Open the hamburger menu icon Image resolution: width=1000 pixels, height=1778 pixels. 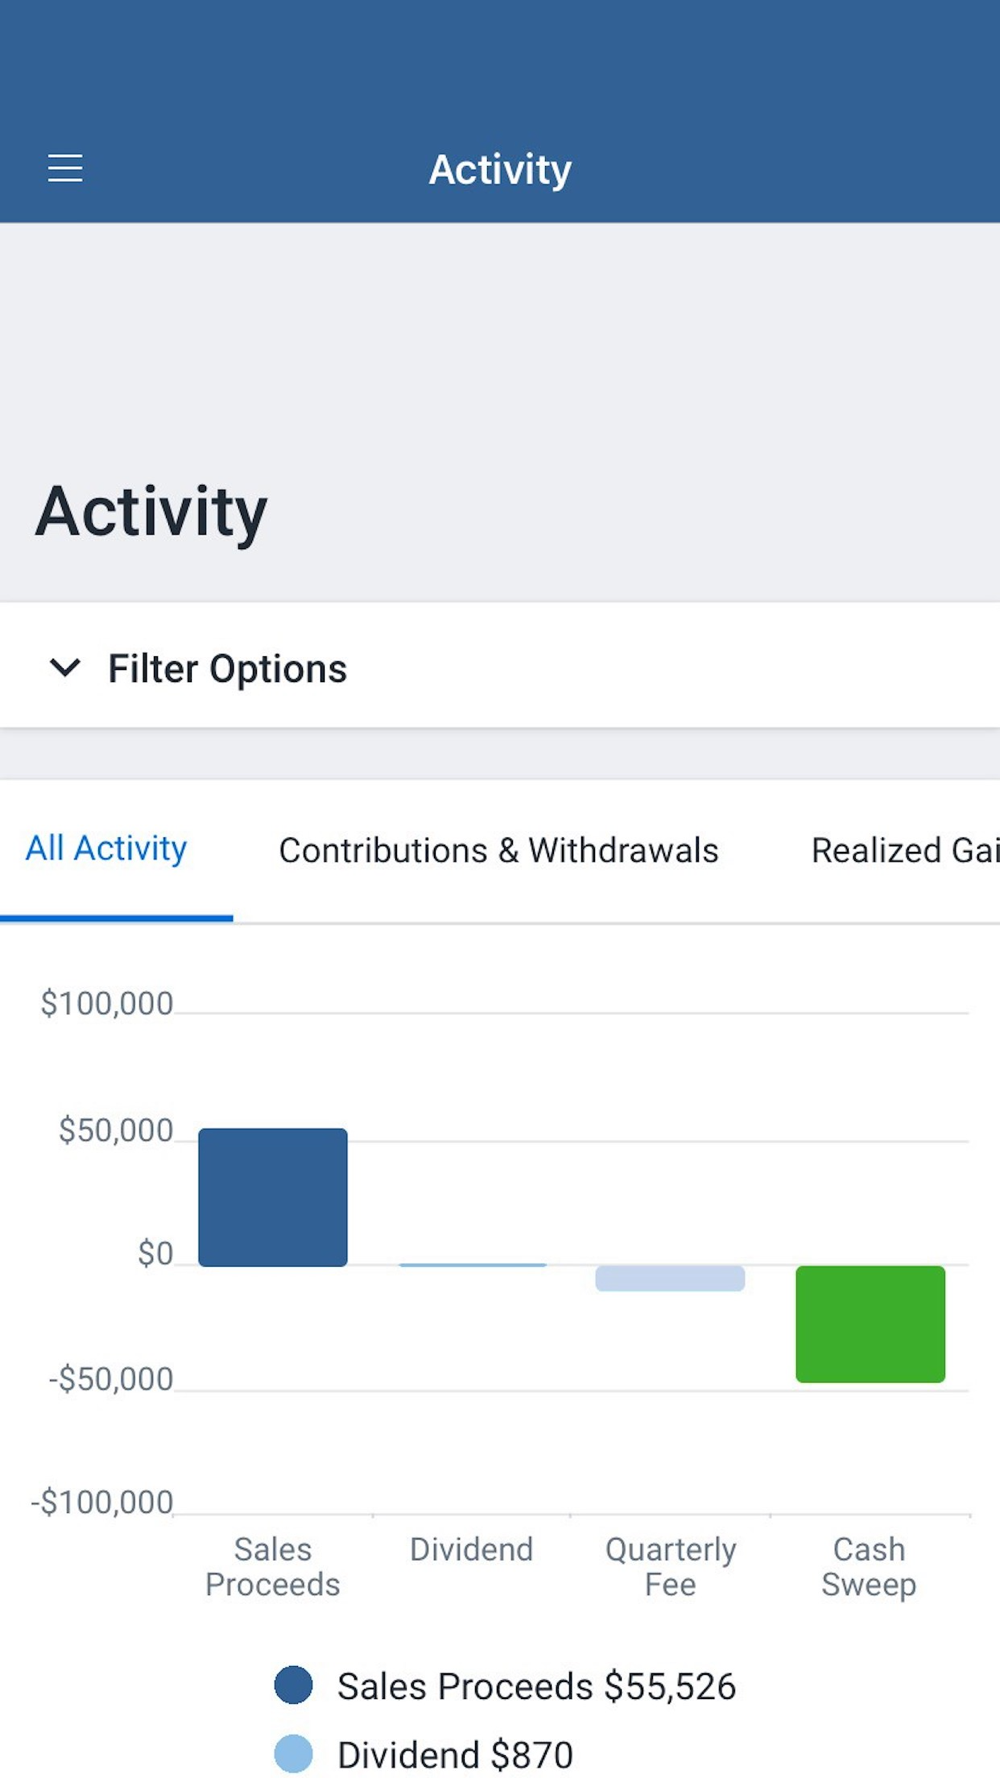pyautogui.click(x=65, y=168)
